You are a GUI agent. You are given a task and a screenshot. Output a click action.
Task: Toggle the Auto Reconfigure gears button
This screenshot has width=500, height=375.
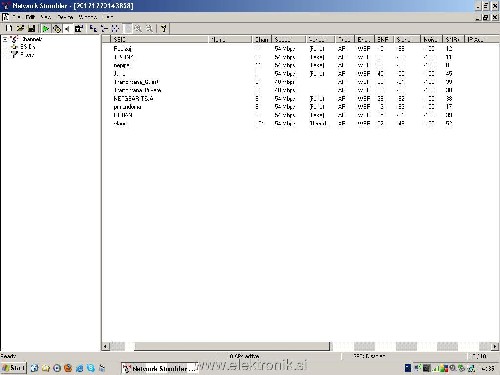[x=57, y=29]
